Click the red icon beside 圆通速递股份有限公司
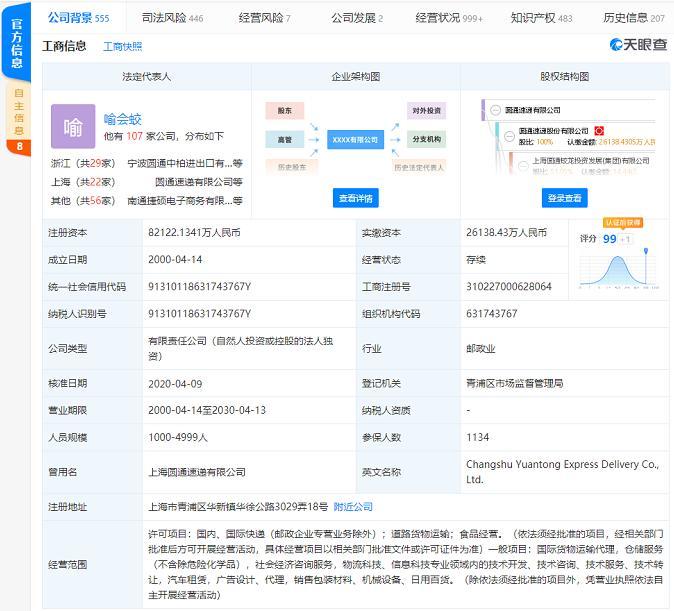Image resolution: width=674 pixels, height=611 pixels. pos(599,131)
